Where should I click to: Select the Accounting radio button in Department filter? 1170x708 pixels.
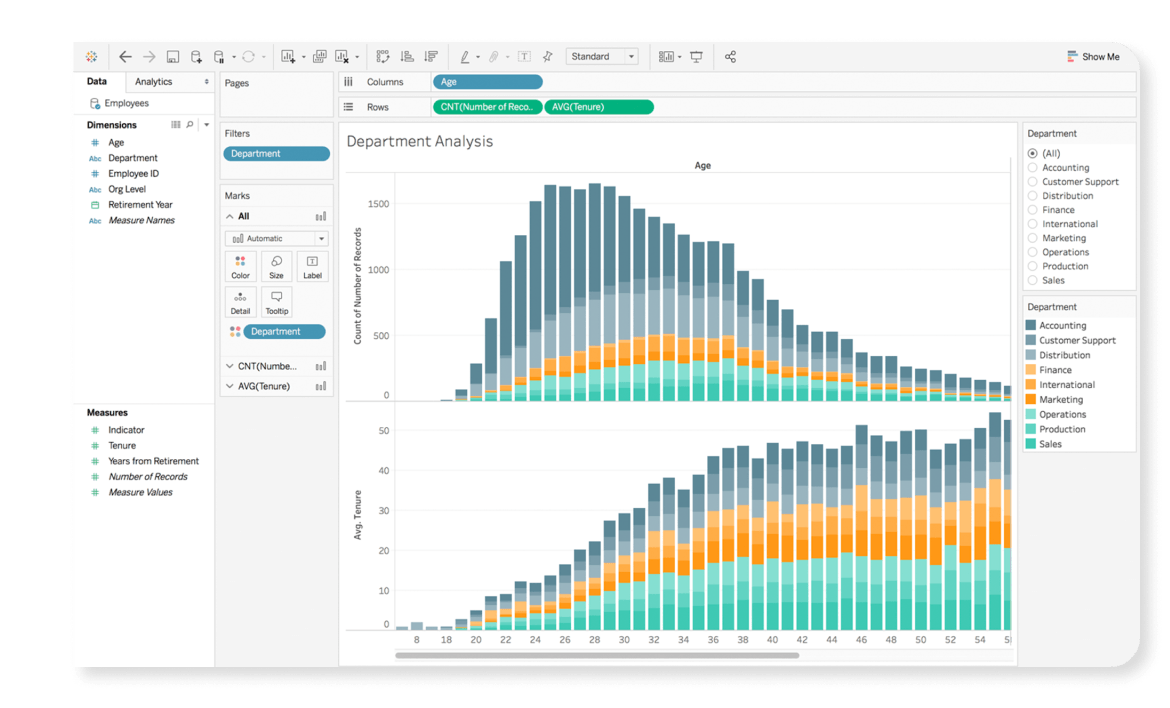click(x=1031, y=167)
